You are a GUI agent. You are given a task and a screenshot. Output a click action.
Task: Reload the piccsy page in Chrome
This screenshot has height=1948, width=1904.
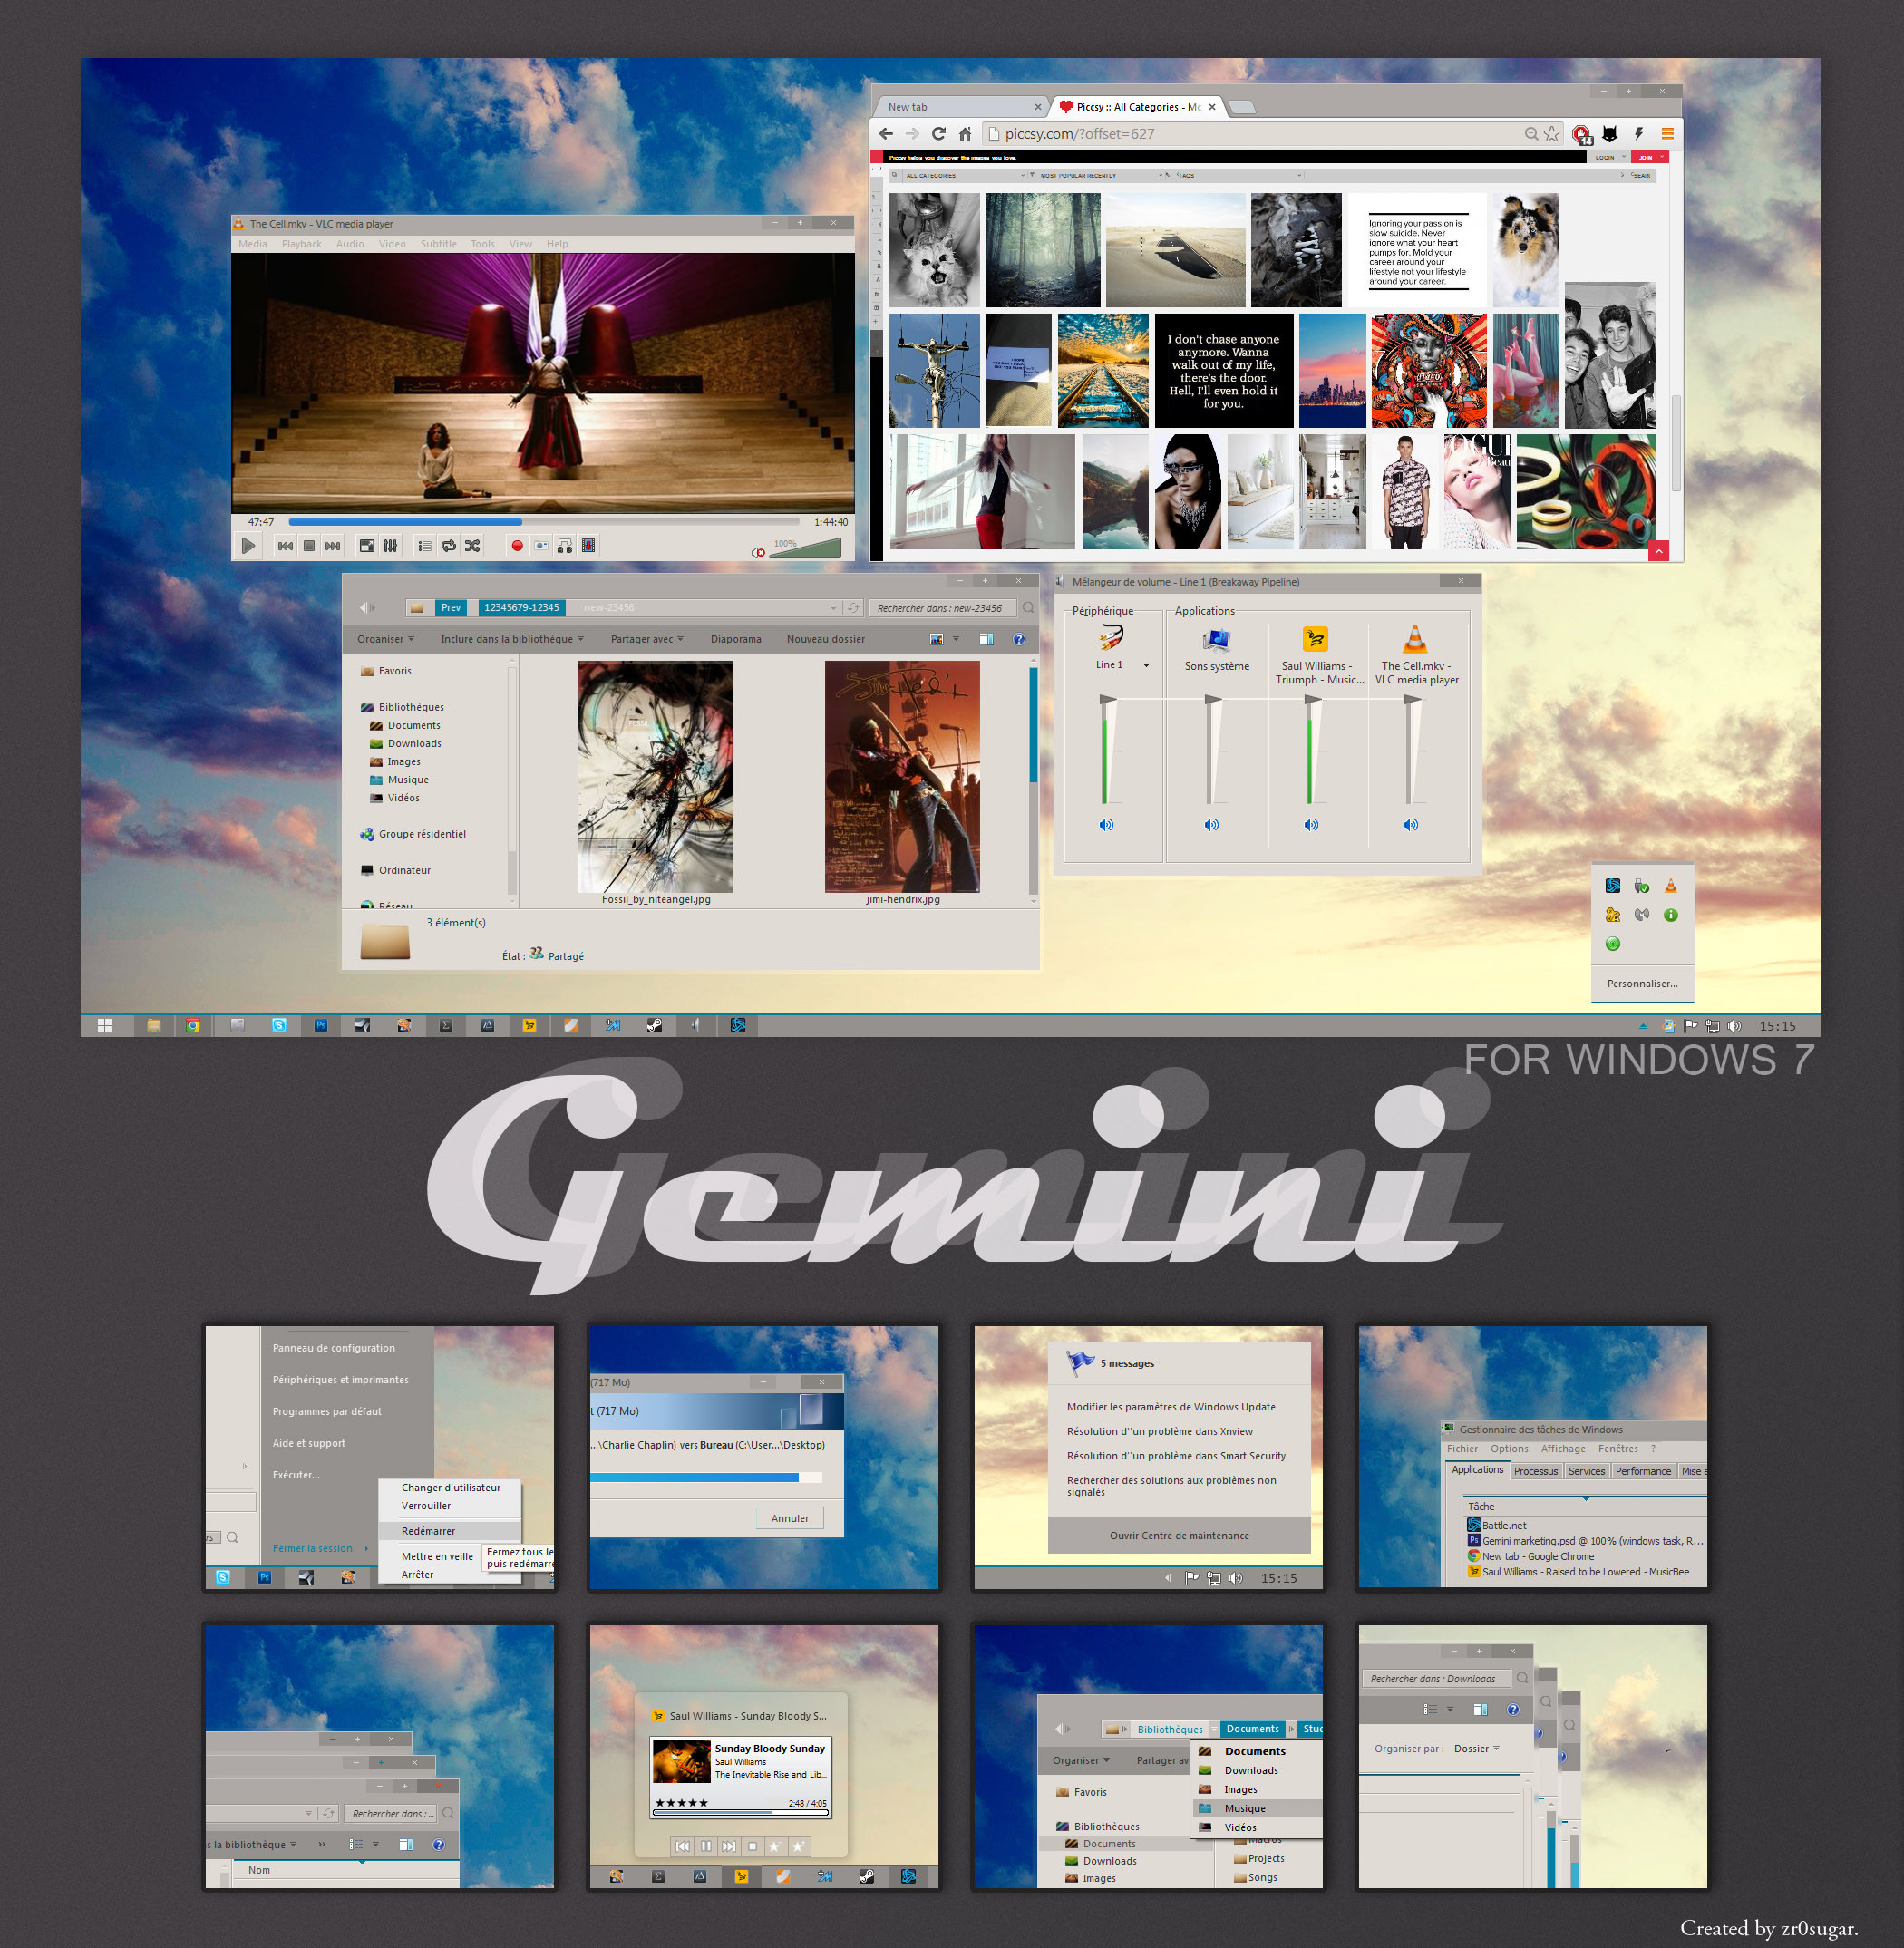tap(938, 134)
